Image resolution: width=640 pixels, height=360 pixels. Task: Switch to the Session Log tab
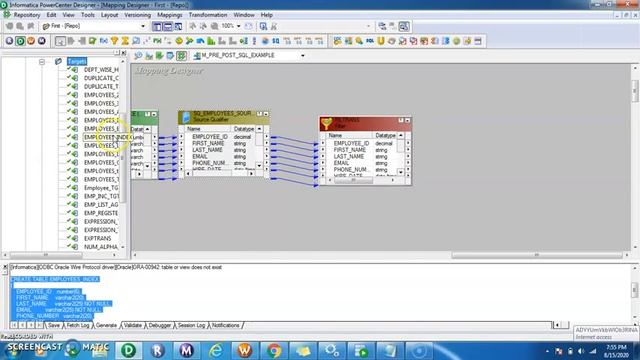tap(191, 325)
